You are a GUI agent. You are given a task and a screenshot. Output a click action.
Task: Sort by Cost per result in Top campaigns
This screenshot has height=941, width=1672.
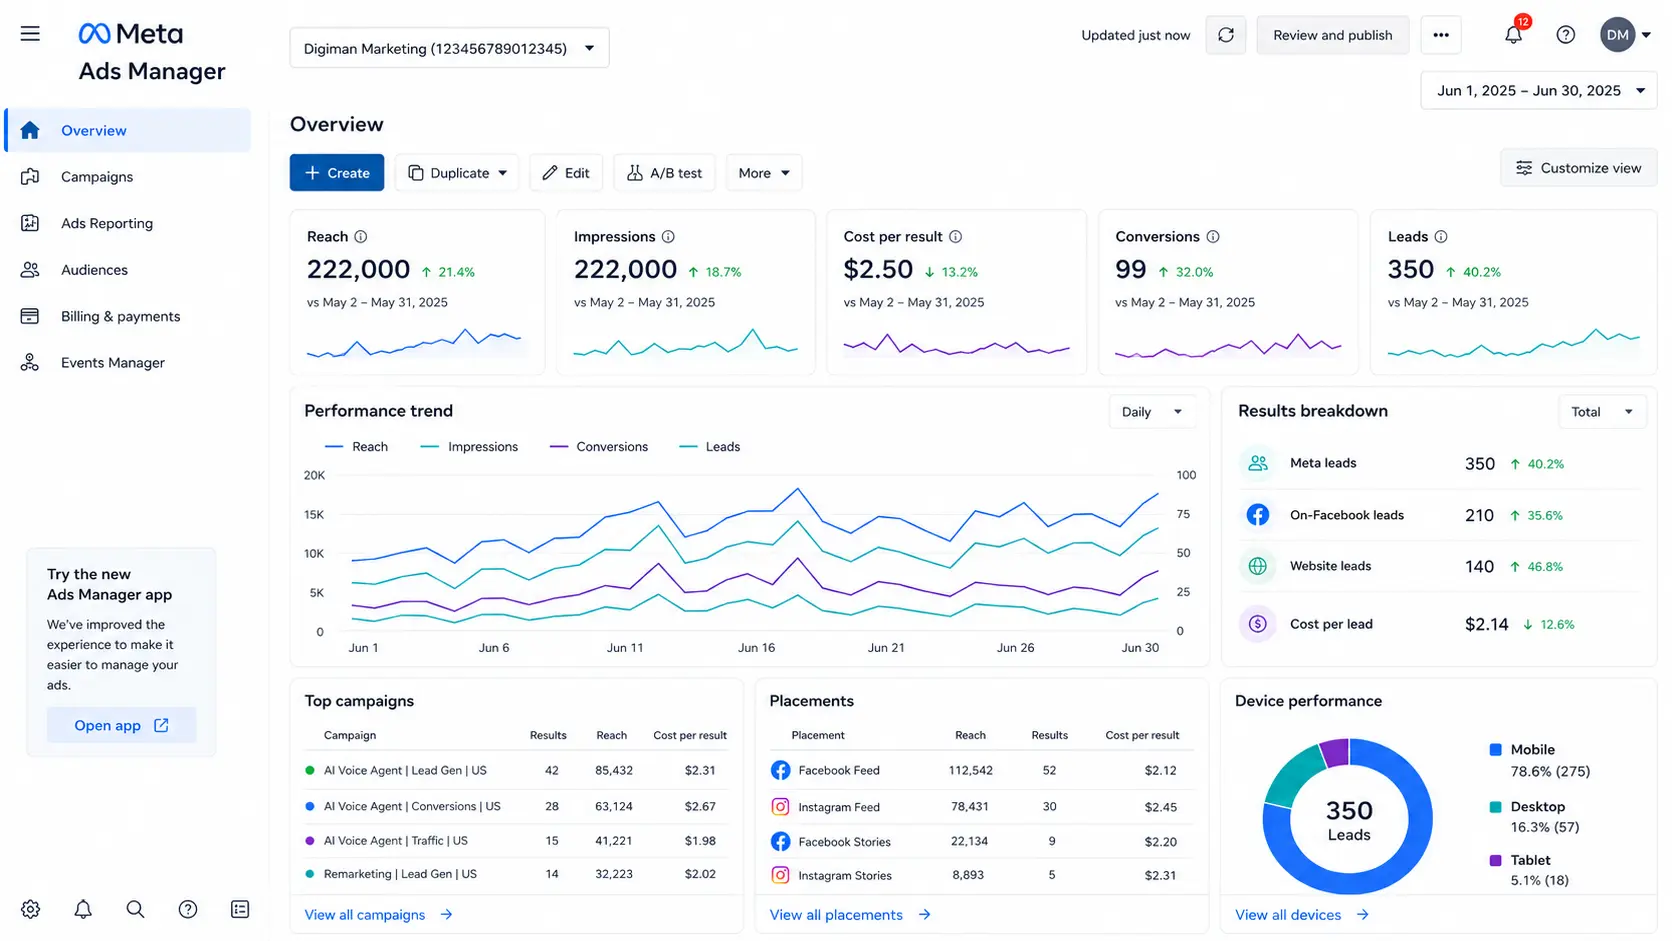(x=690, y=736)
